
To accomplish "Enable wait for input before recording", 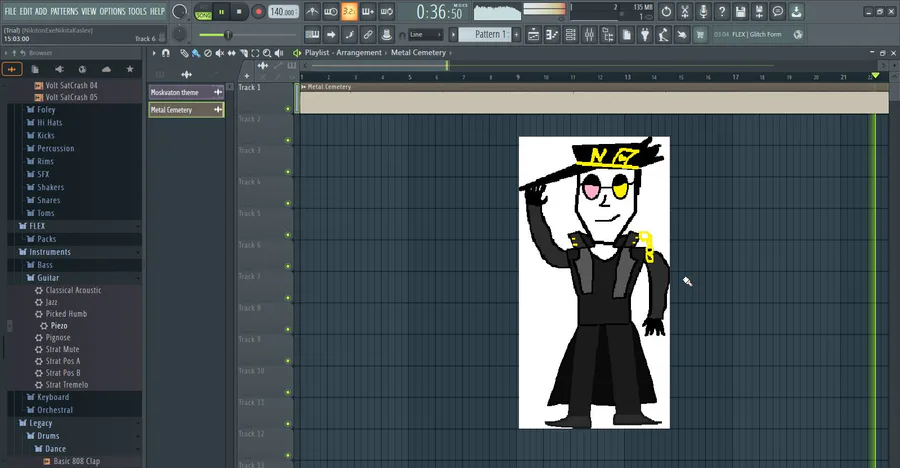I will (x=331, y=11).
